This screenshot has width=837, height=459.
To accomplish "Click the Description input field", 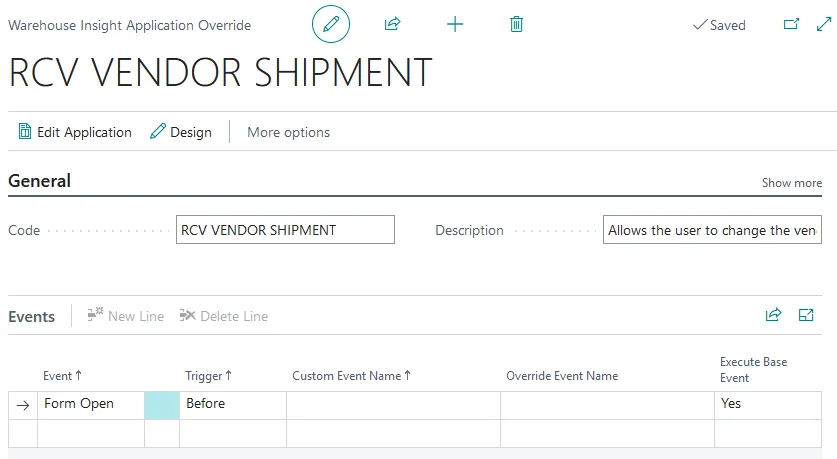I will [713, 230].
